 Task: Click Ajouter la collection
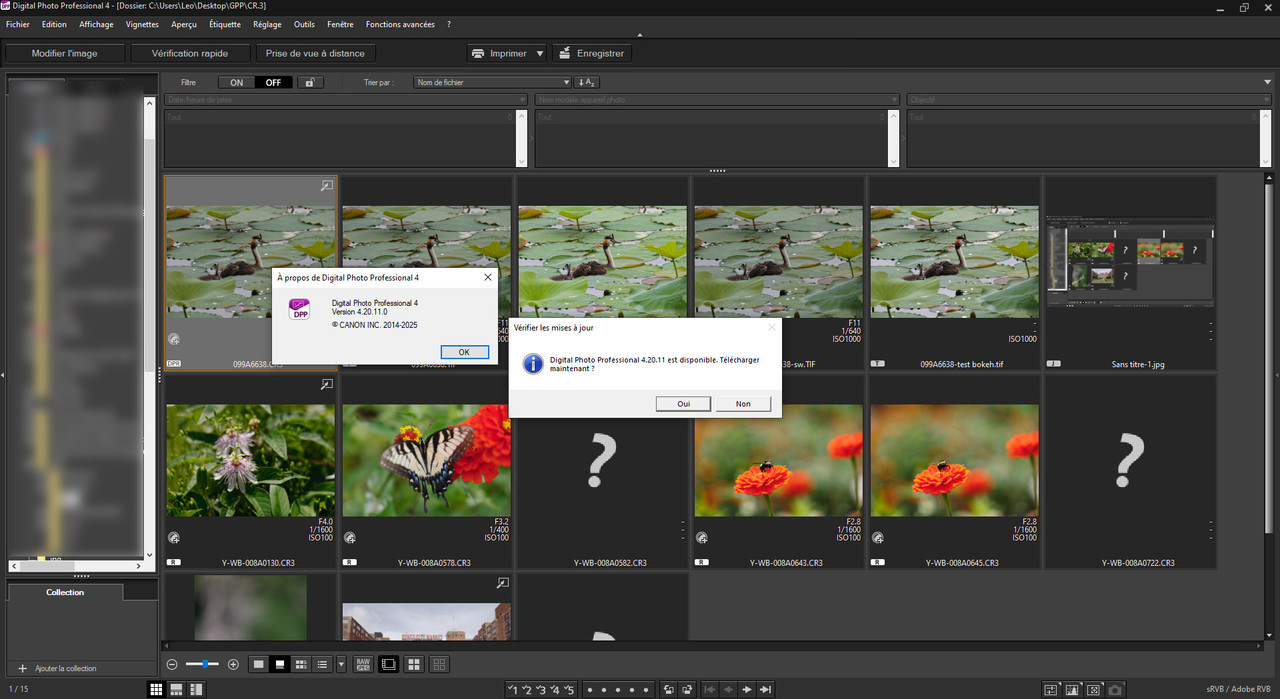coord(57,668)
